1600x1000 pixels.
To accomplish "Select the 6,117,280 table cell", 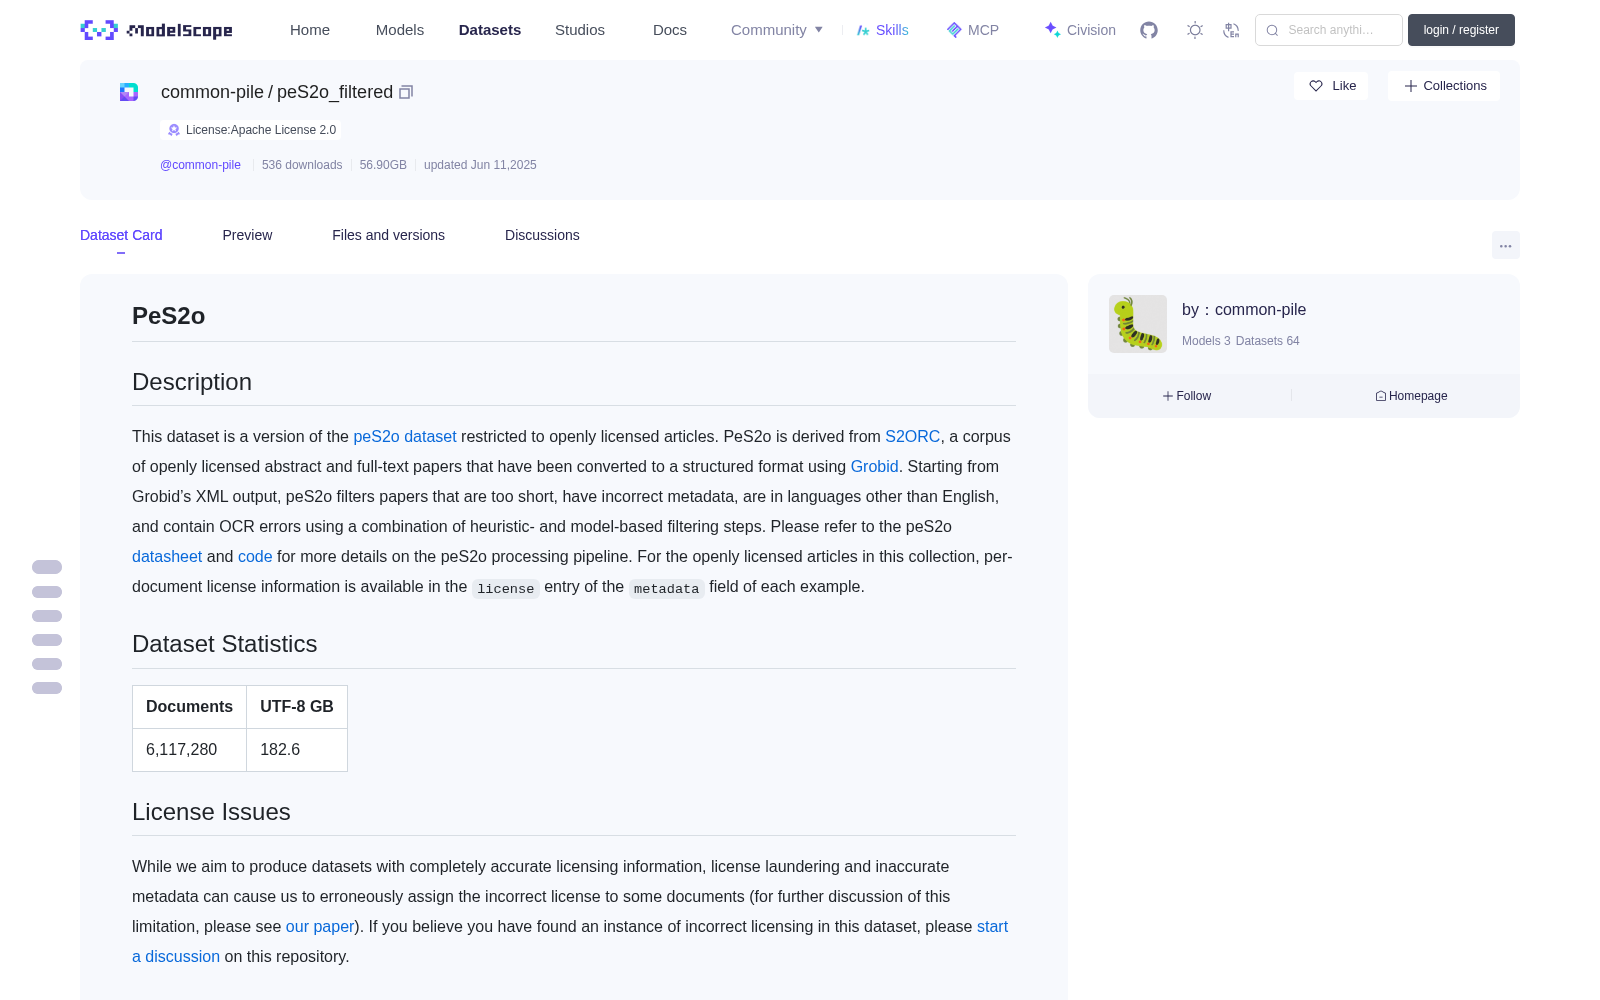I will (189, 750).
